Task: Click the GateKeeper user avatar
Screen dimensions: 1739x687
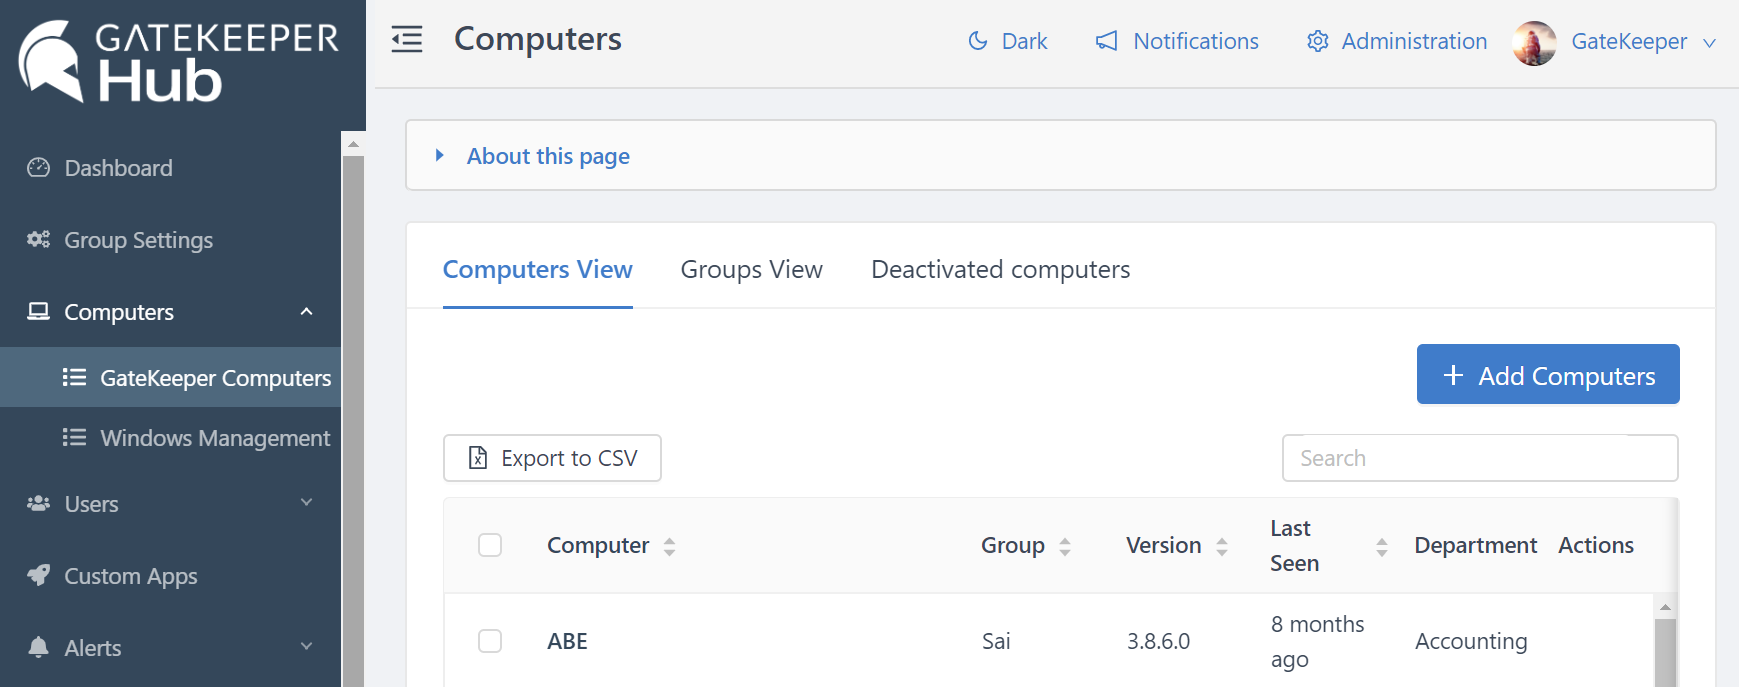Action: click(x=1534, y=43)
